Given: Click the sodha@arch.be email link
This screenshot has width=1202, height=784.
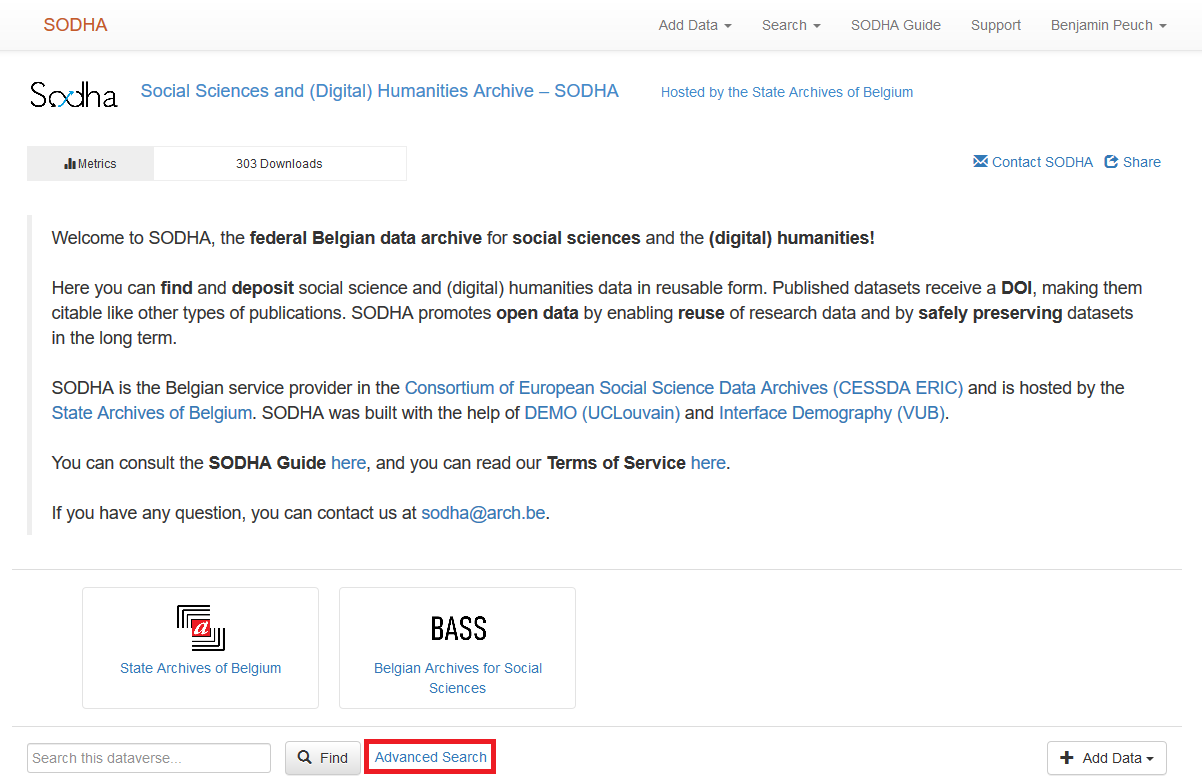Looking at the screenshot, I should pyautogui.click(x=483, y=513).
